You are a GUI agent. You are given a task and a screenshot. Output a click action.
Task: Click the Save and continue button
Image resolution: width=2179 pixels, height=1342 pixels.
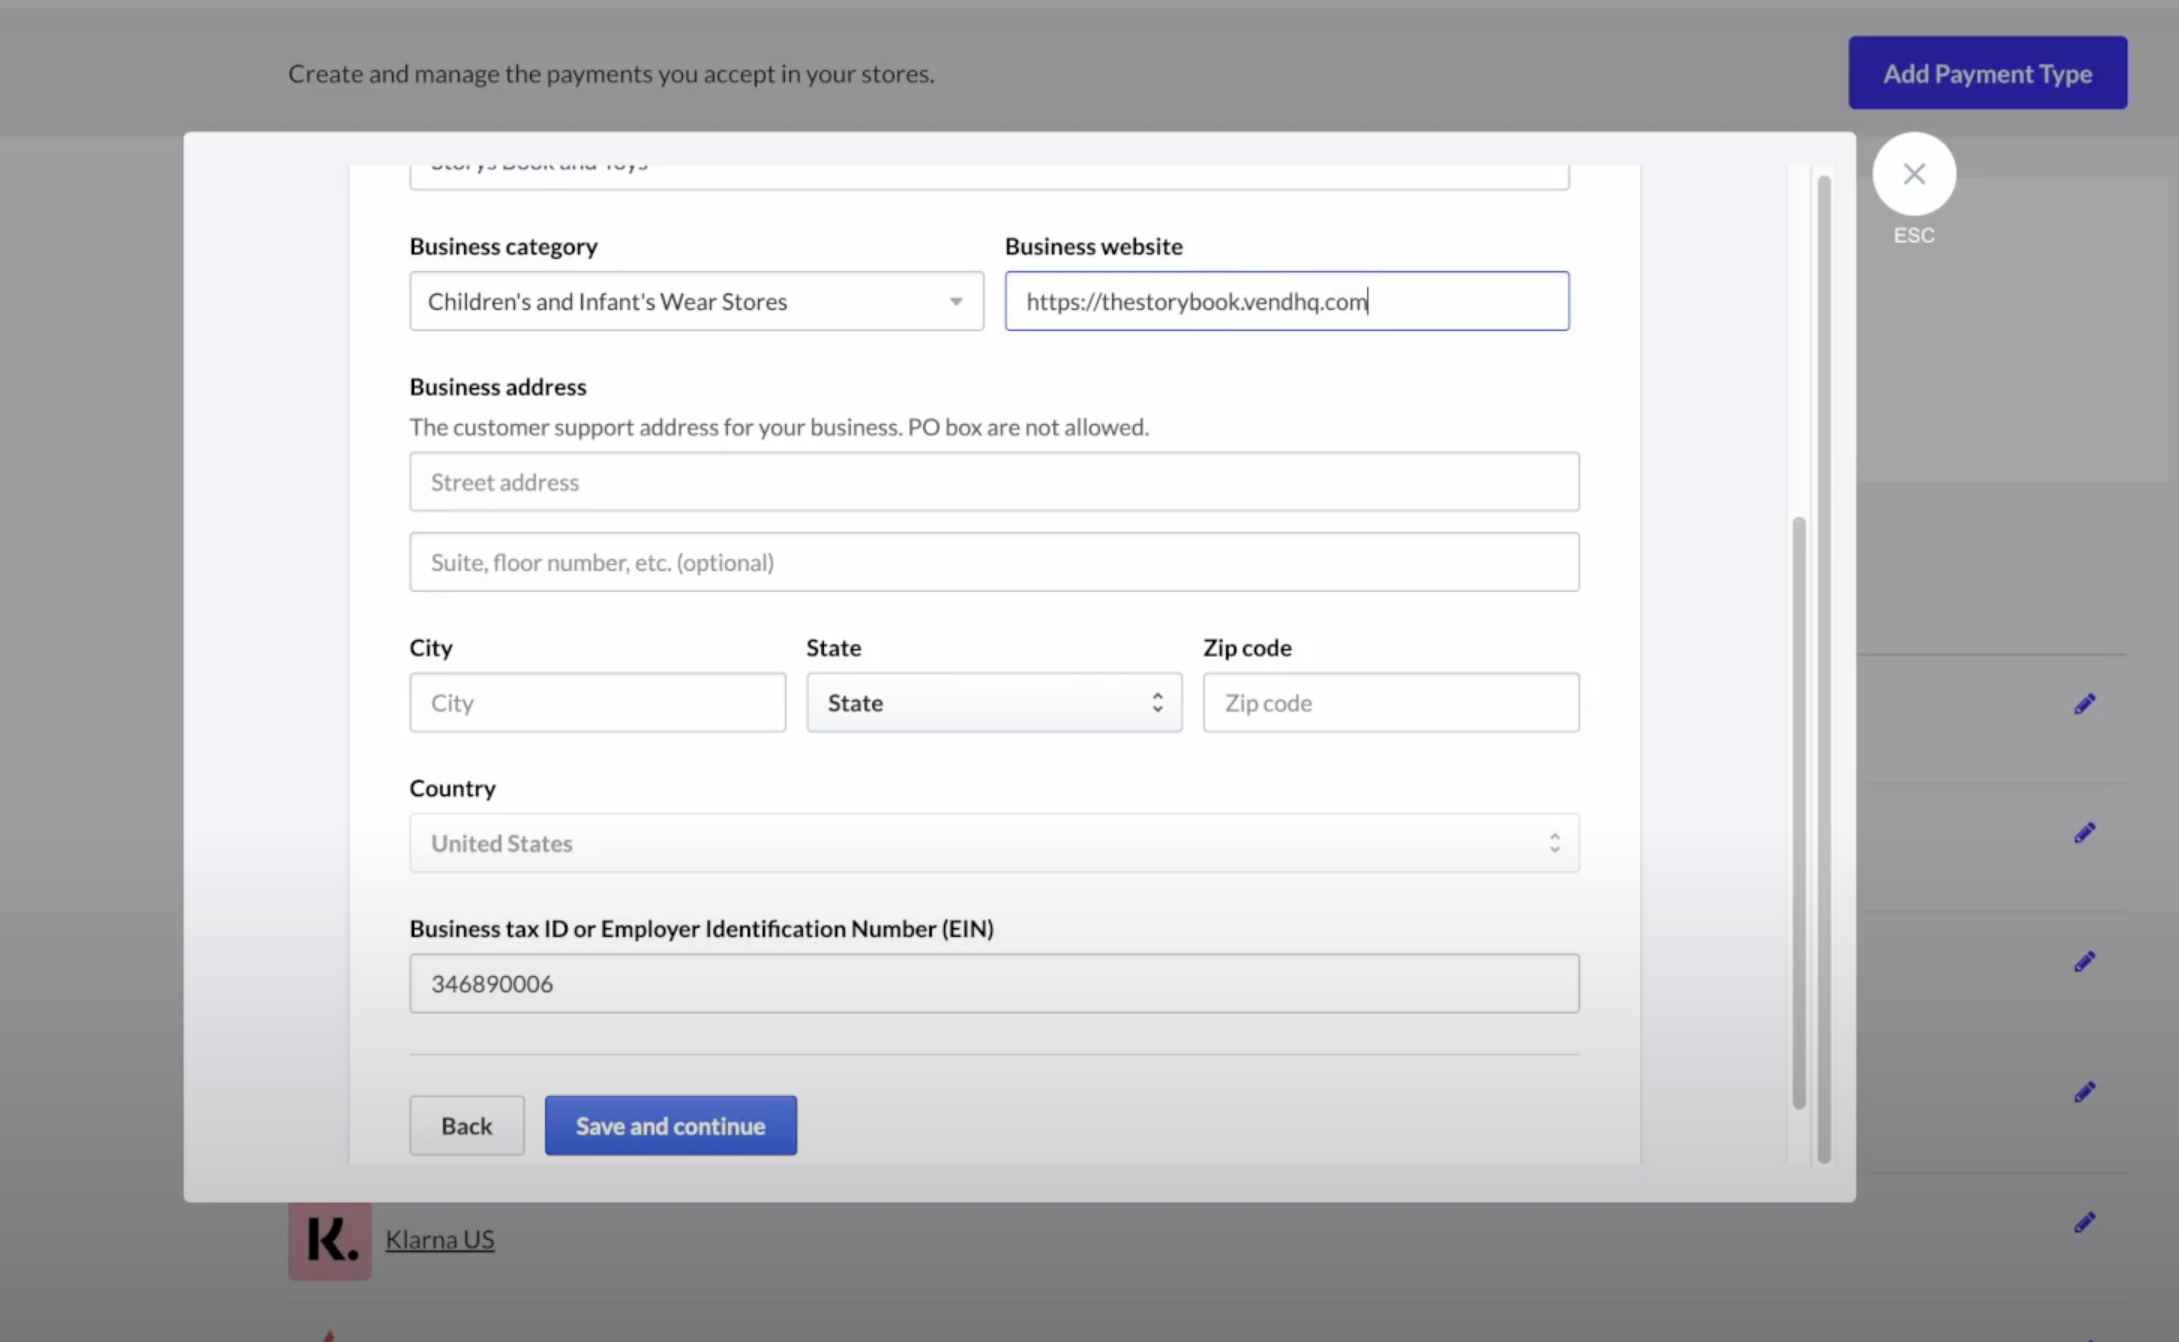coord(670,1125)
